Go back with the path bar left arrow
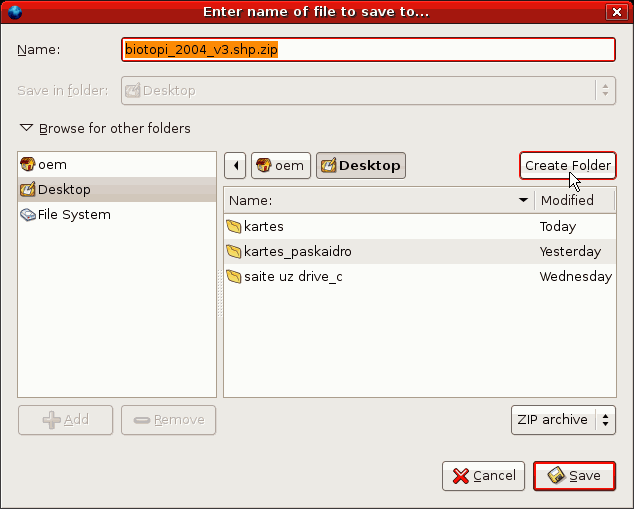634x509 pixels. 235,165
